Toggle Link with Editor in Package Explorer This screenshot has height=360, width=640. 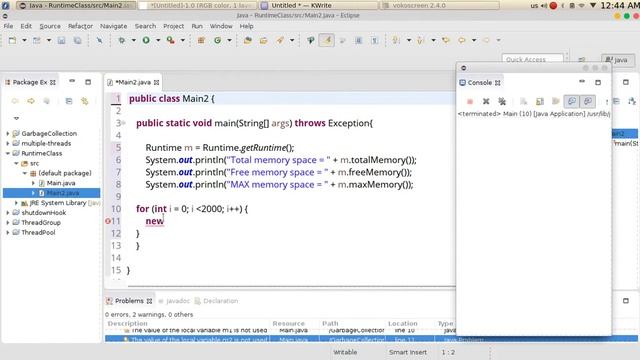point(84,101)
